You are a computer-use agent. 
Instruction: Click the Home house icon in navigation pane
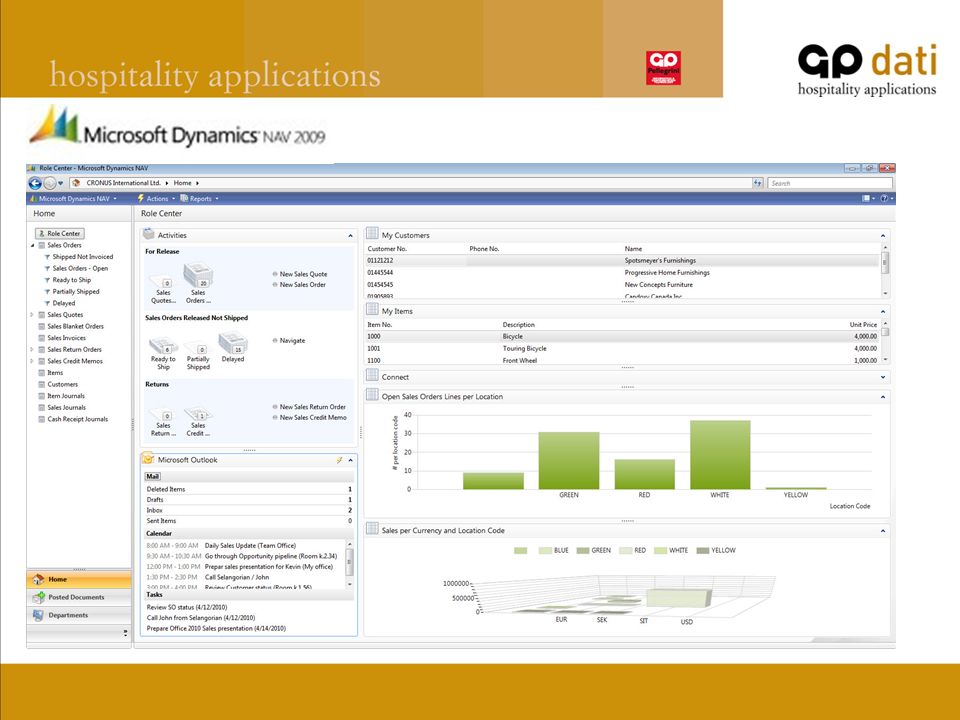(39, 579)
